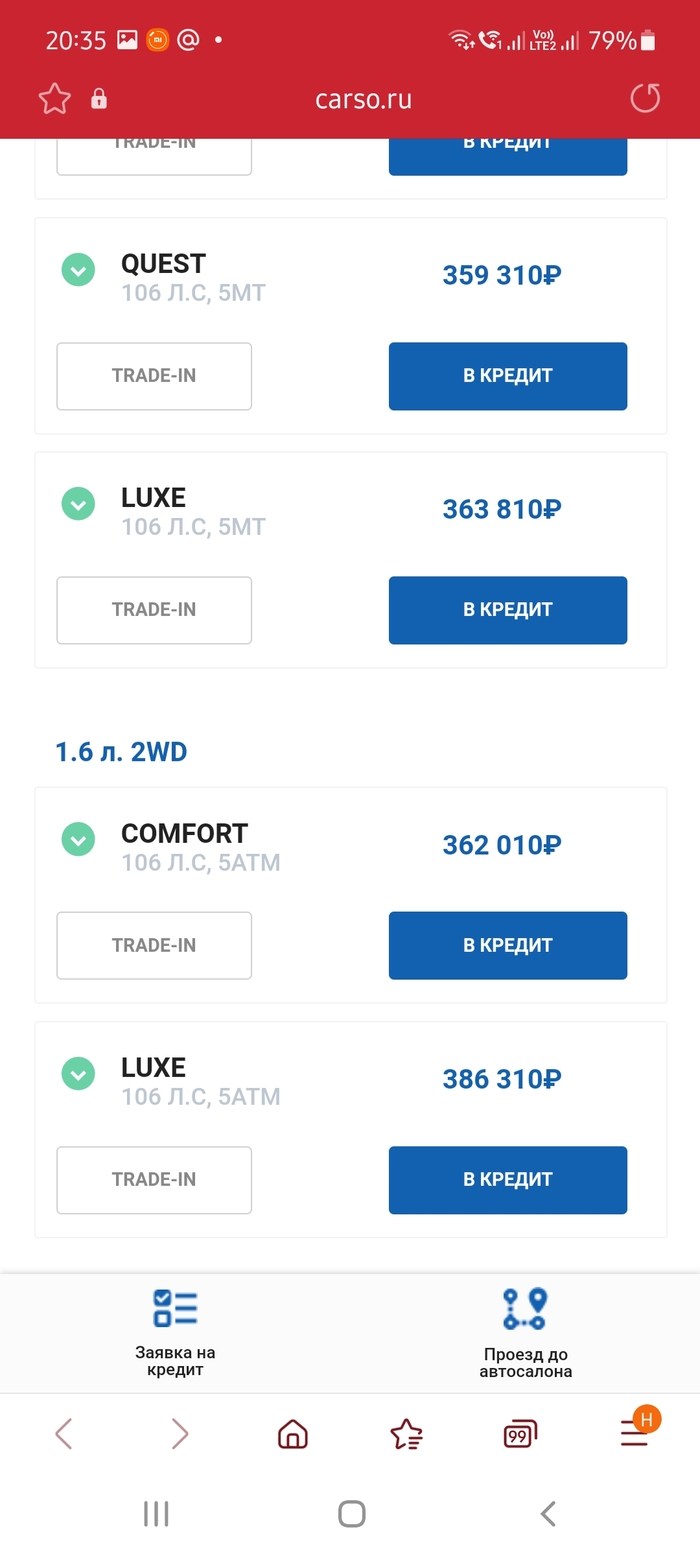The height and width of the screenshot is (1556, 700).
Task: Tap the padlock site security icon
Action: tap(99, 99)
